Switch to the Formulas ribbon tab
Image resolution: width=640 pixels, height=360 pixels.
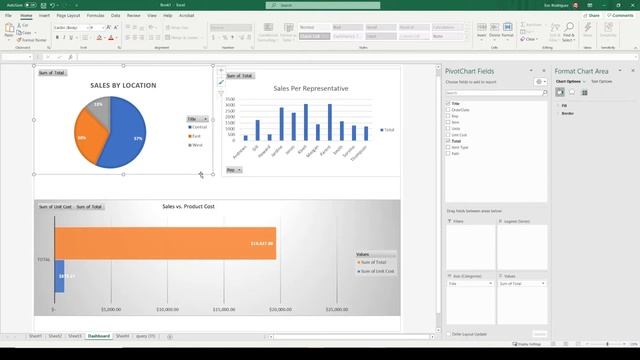click(95, 16)
